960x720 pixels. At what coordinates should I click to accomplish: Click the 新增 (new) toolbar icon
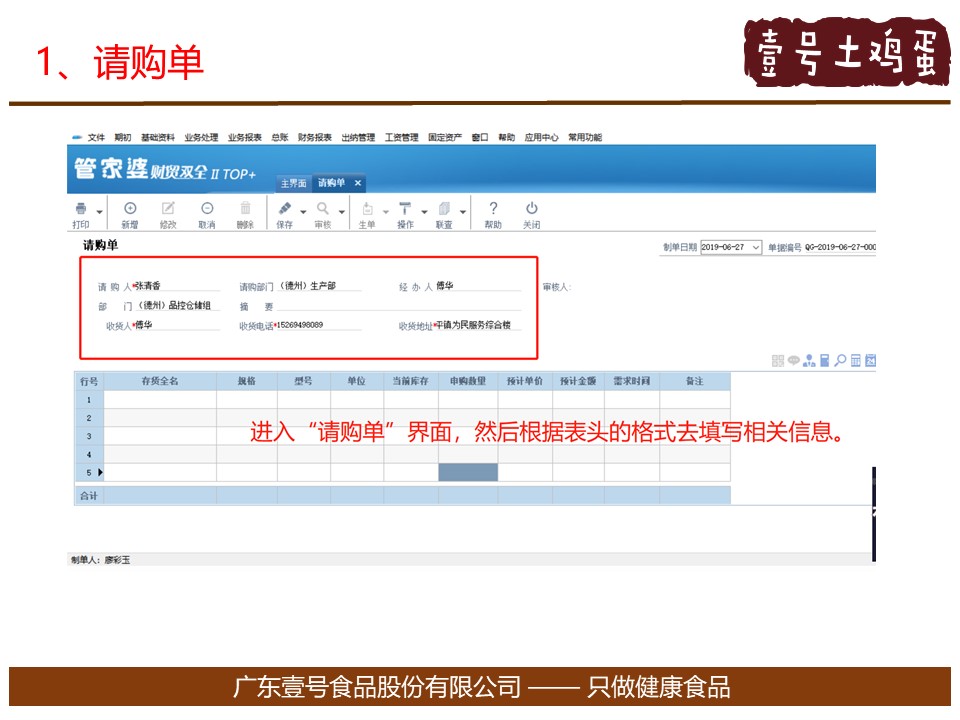pyautogui.click(x=129, y=209)
